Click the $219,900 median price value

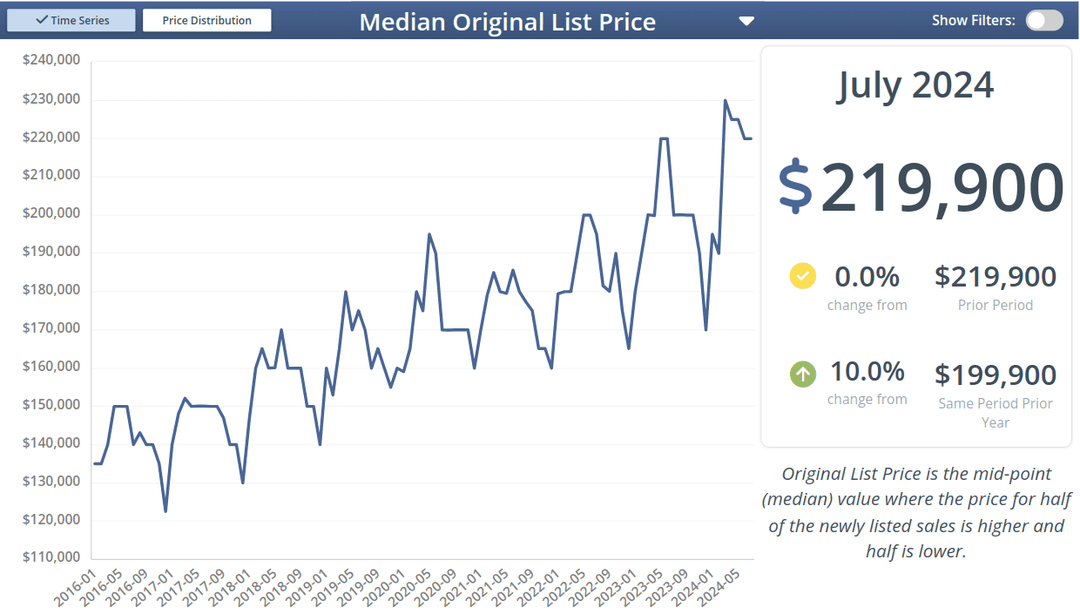(930, 186)
